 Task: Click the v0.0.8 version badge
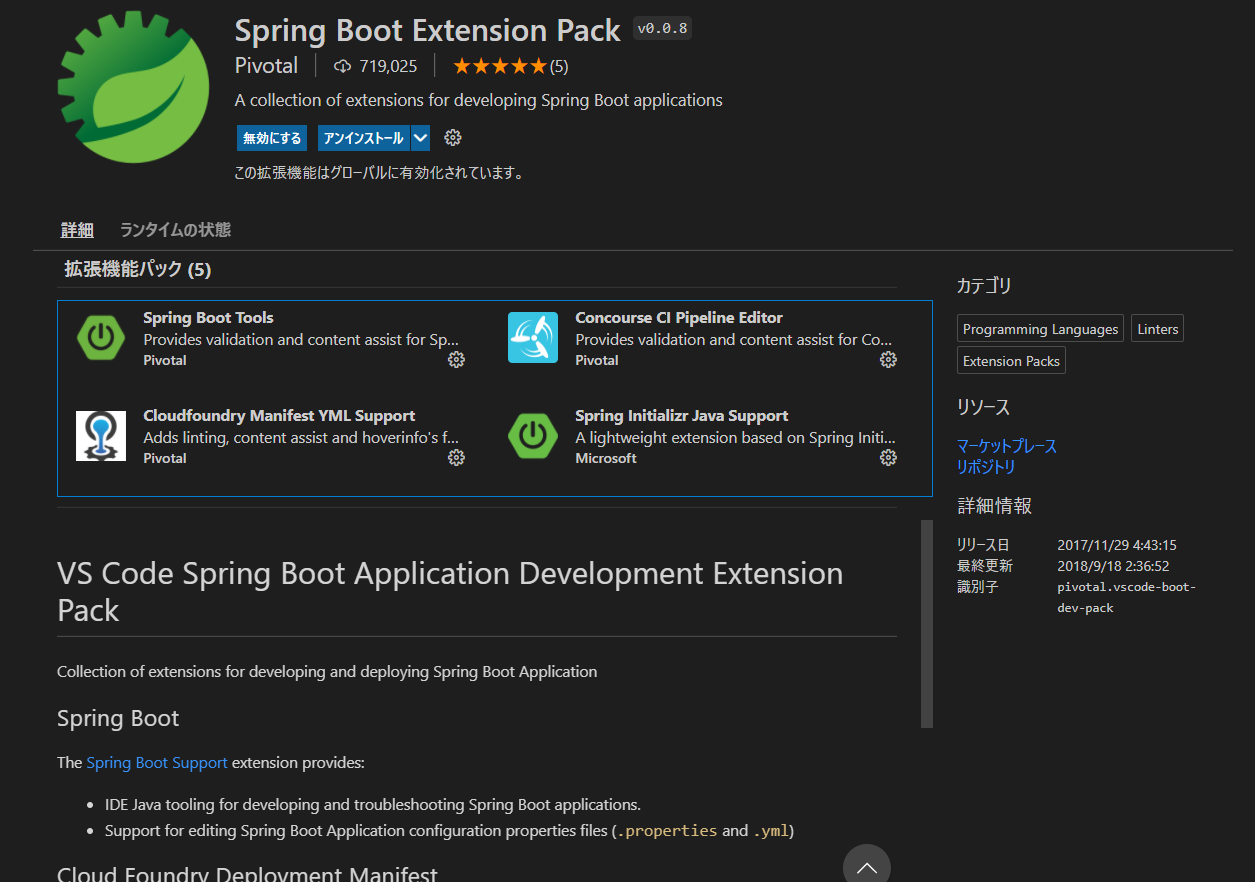coord(662,29)
